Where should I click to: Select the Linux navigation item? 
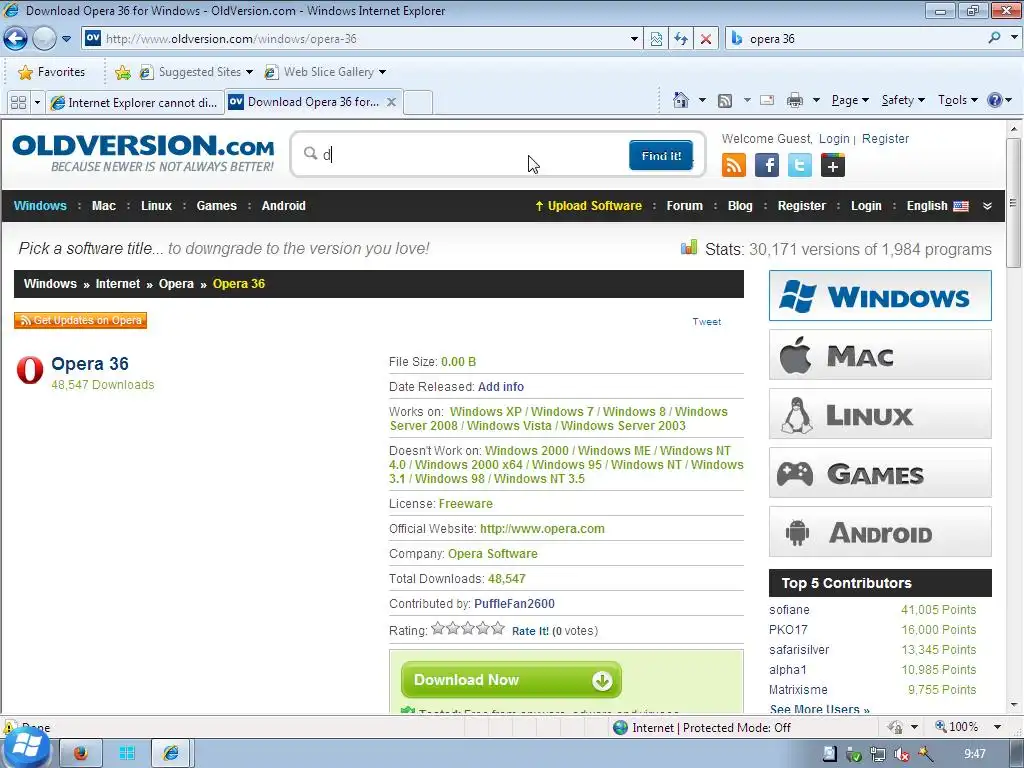156,206
